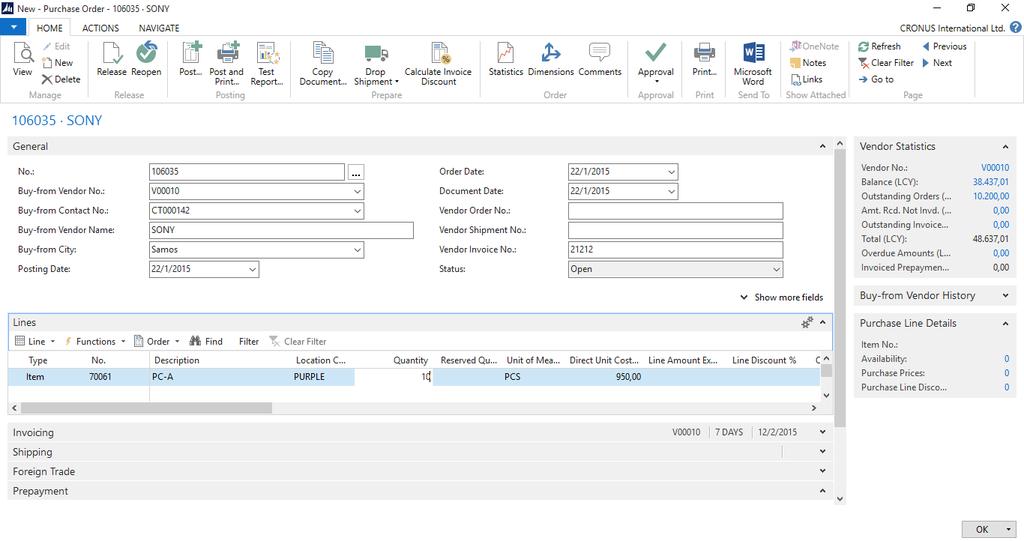Click the OK button

click(982, 529)
